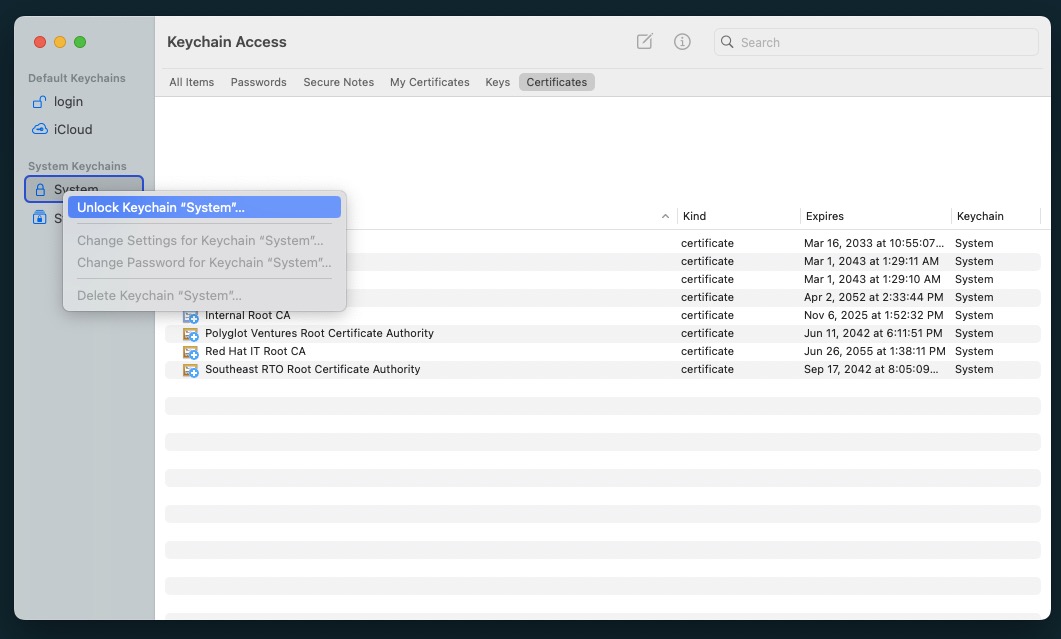Screen dimensions: 1061x639
Task: Click the login keychain unlocked padlock icon
Action: coord(40,102)
